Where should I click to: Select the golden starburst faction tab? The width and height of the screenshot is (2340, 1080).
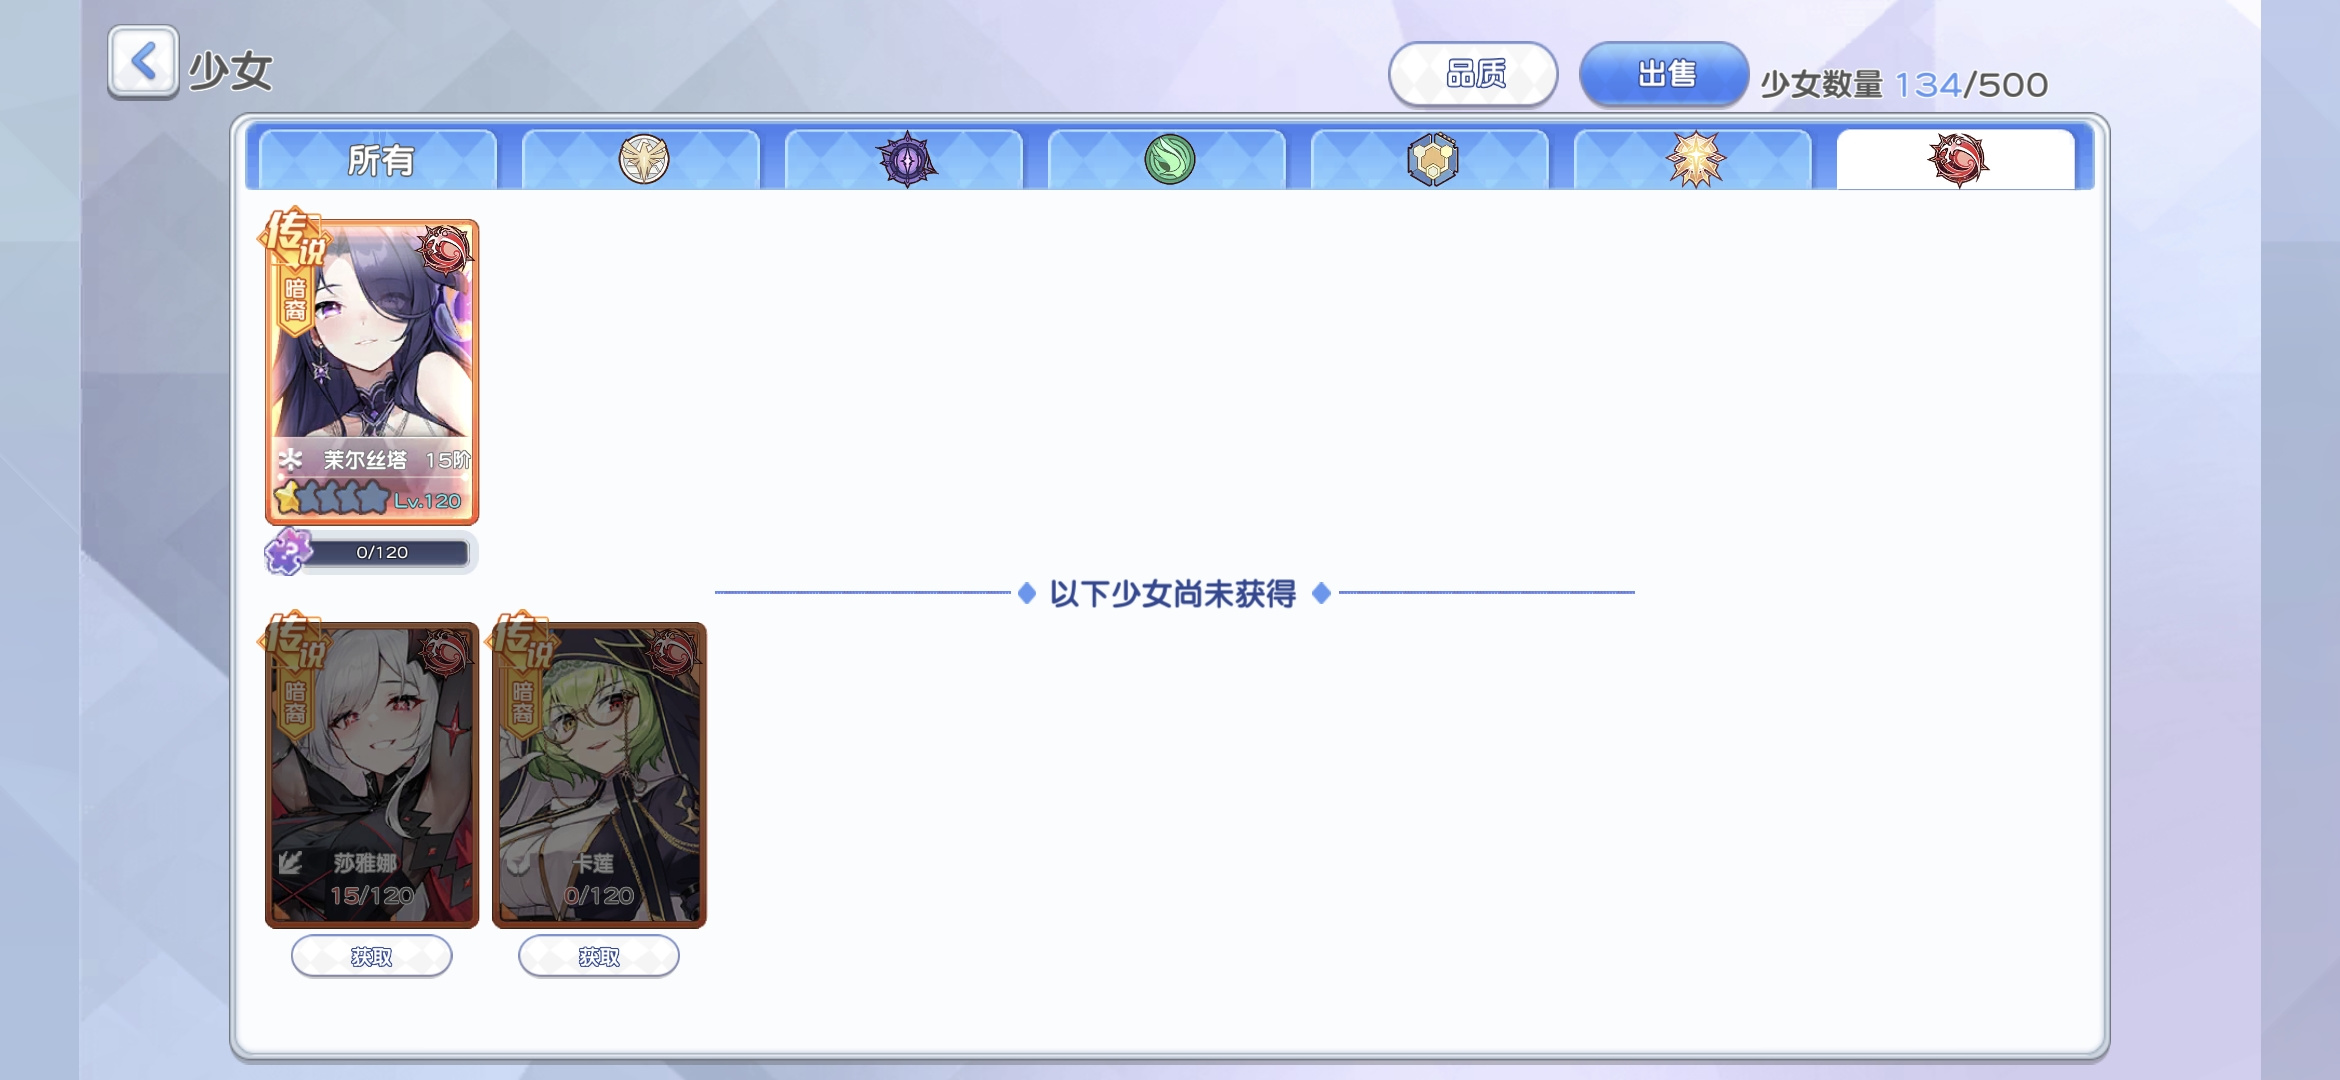1694,159
